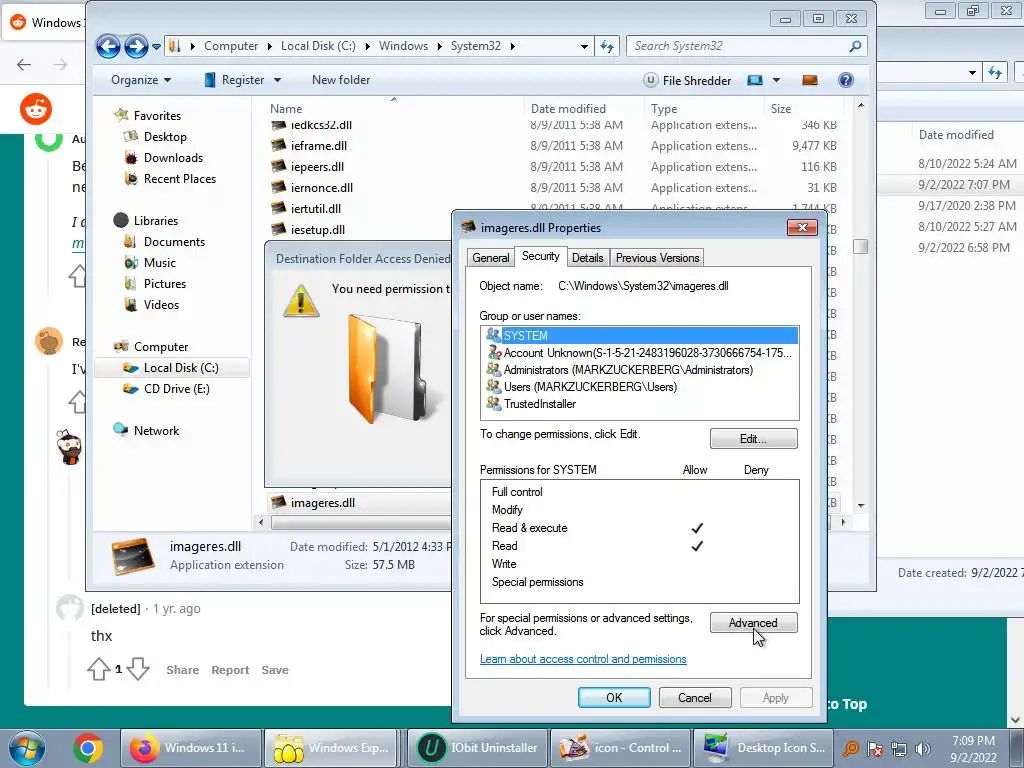This screenshot has height=768, width=1024.
Task: Switch to the Security tab
Action: point(540,256)
